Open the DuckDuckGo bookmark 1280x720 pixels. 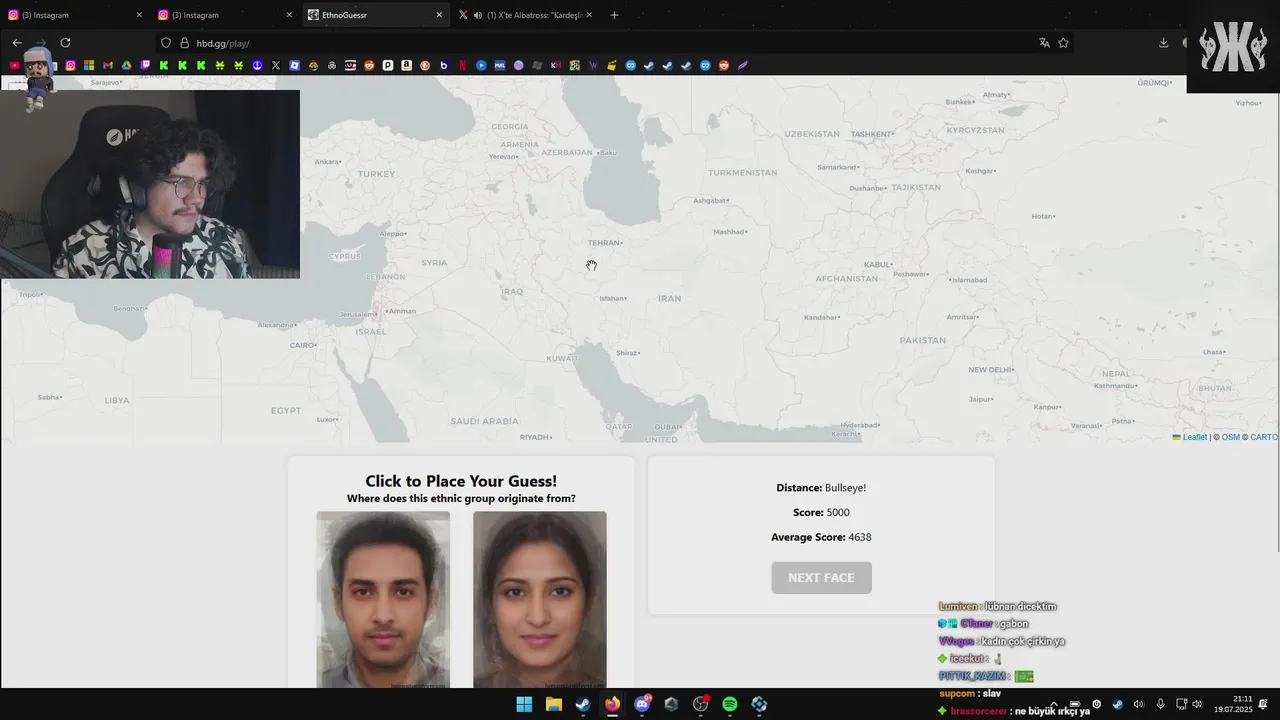tap(425, 65)
